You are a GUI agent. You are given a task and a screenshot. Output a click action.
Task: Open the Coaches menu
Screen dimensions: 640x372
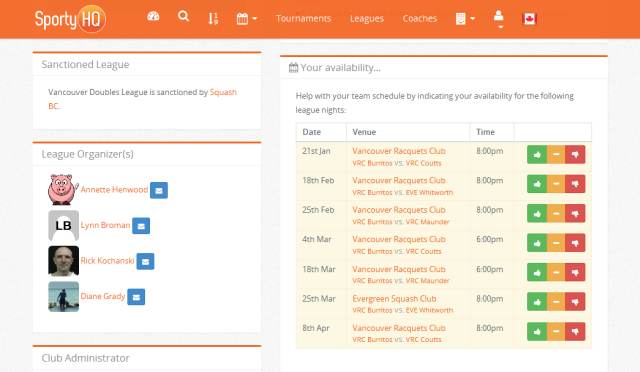420,19
